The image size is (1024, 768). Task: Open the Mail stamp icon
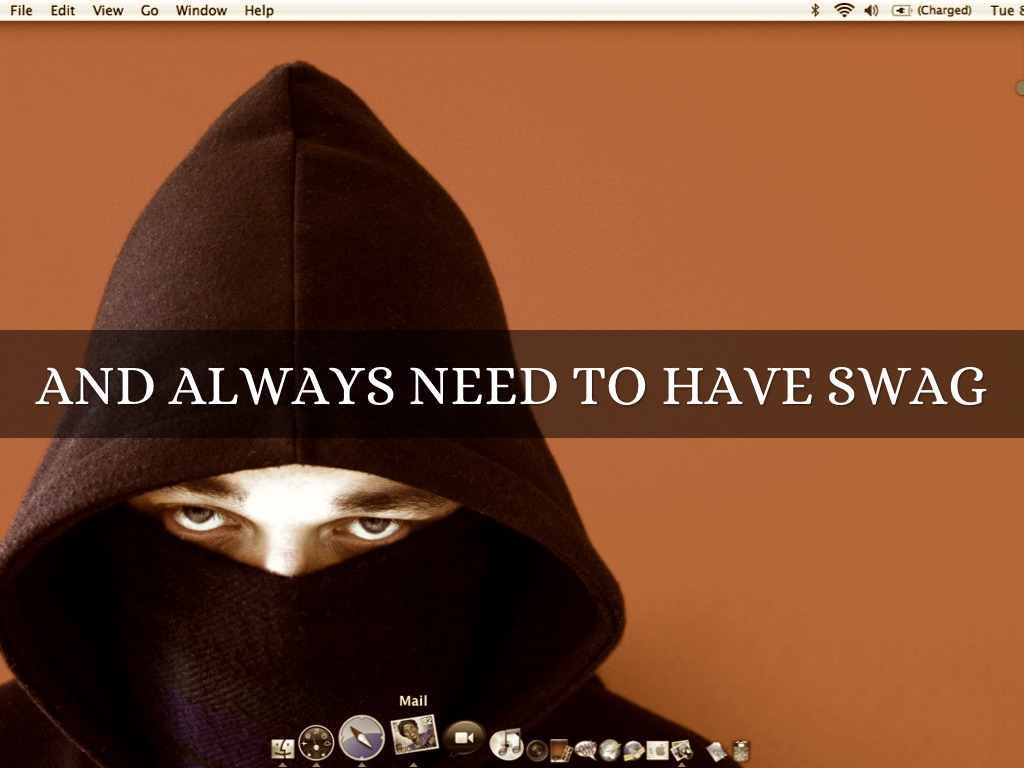tap(413, 737)
